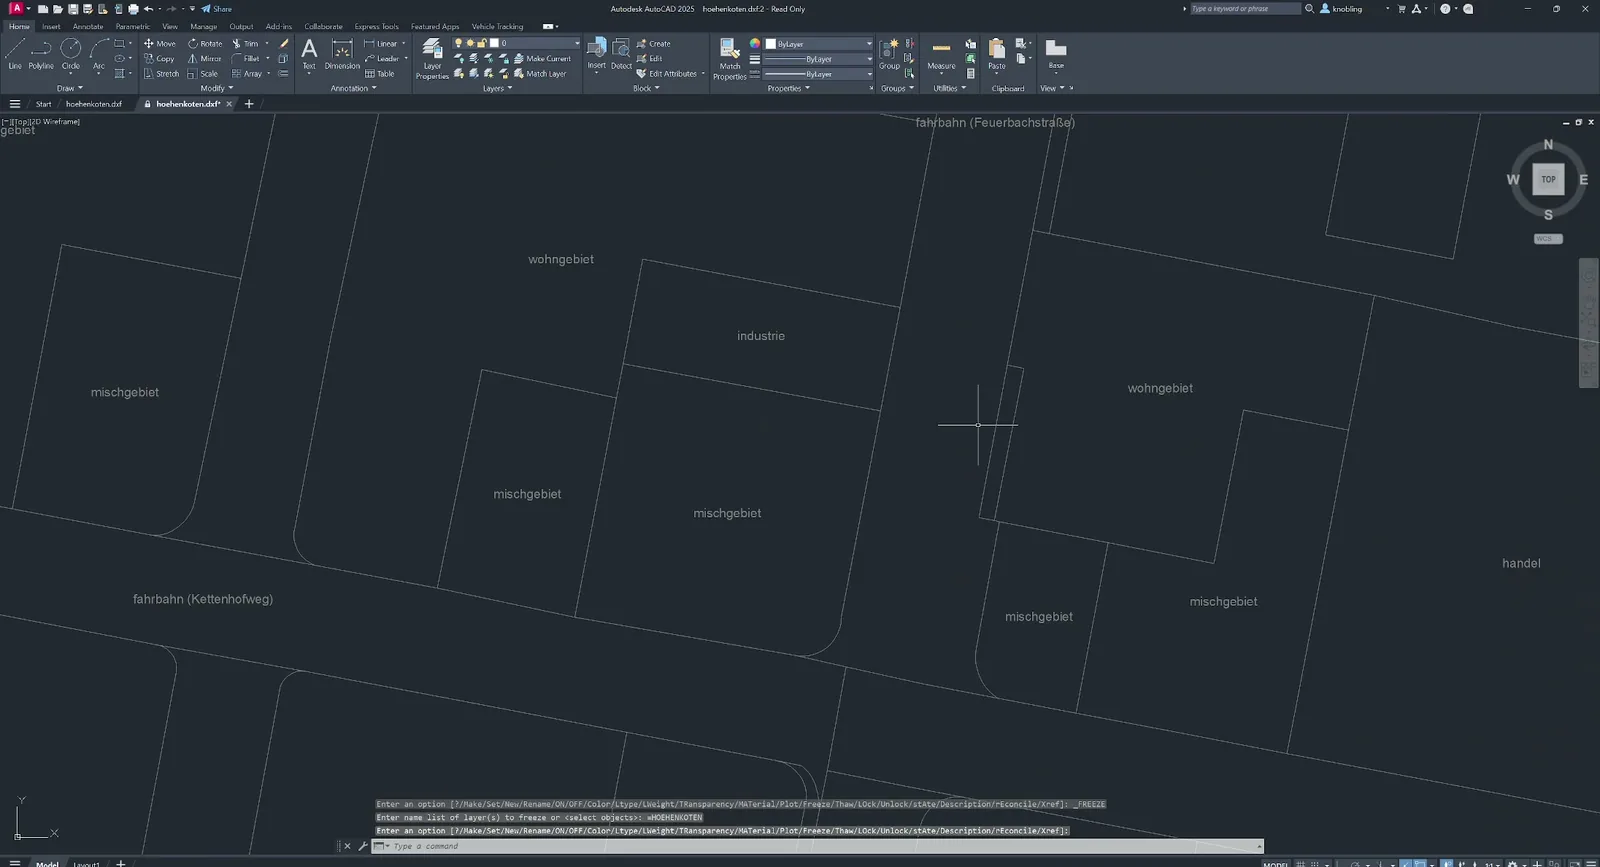Activate the Copy command
The height and width of the screenshot is (867, 1600).
pyautogui.click(x=159, y=59)
